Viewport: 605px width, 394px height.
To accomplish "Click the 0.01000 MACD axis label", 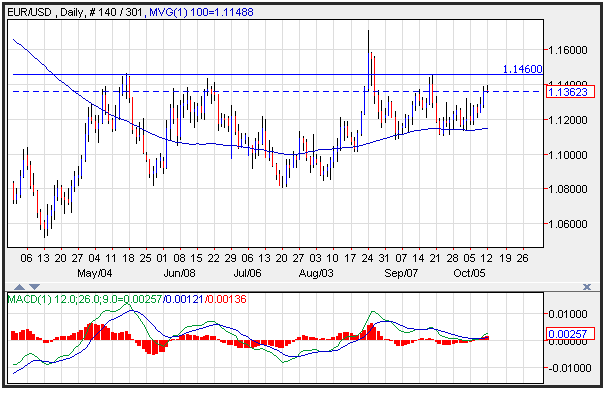I will (568, 314).
